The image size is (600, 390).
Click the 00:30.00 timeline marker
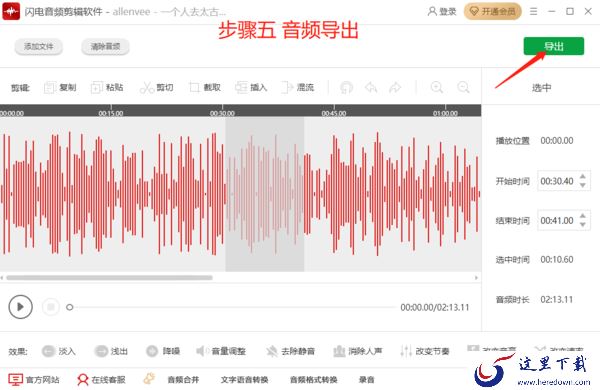click(x=222, y=113)
